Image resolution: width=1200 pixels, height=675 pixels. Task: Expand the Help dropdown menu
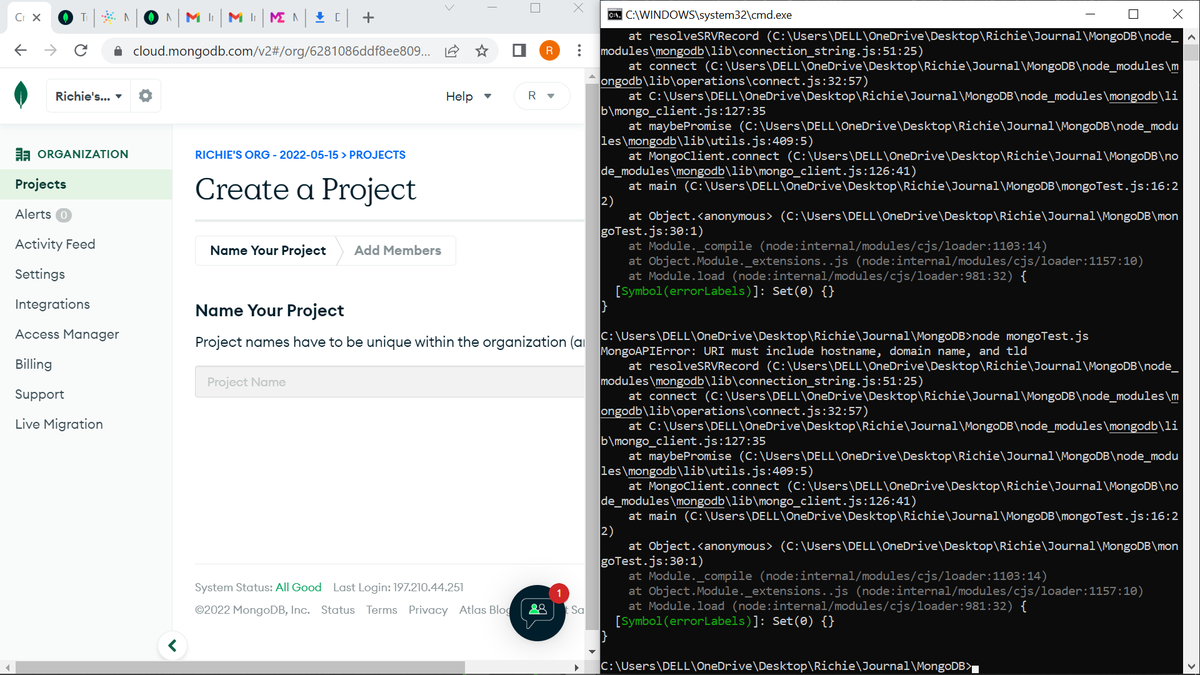[469, 96]
